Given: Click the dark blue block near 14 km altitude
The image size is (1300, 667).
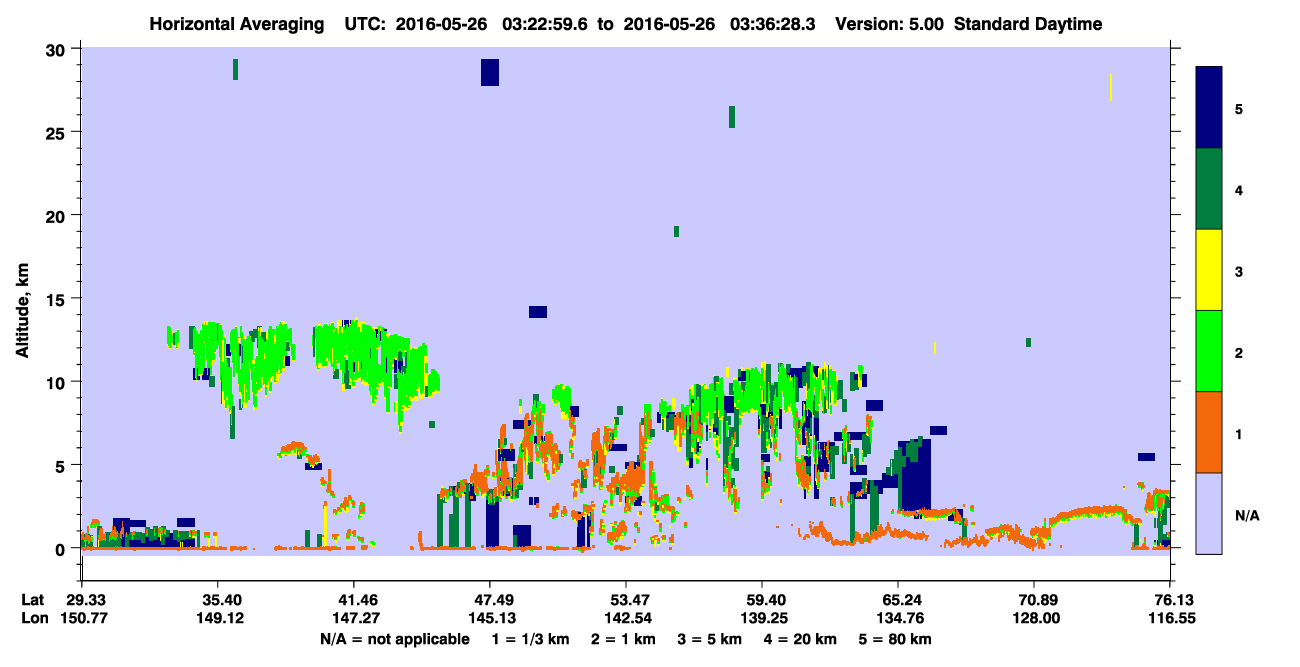Looking at the screenshot, I should [x=538, y=312].
